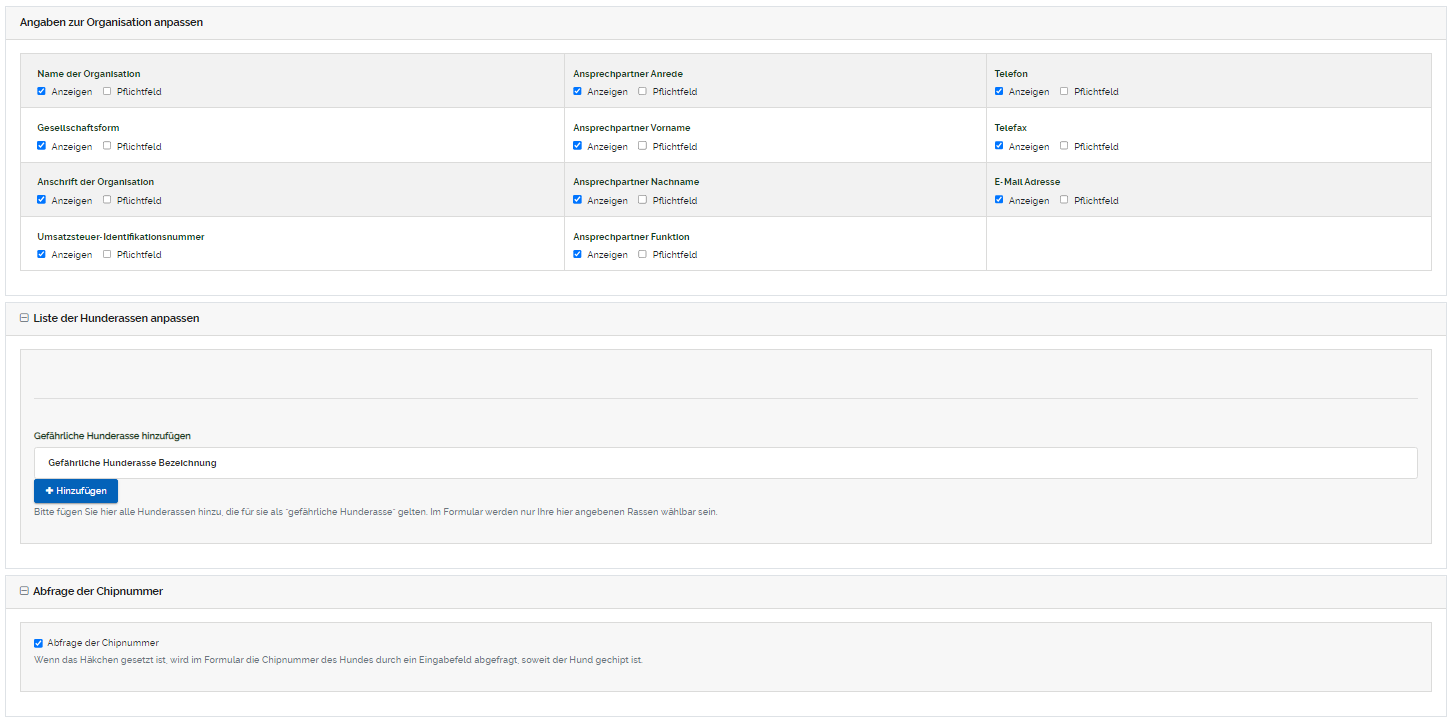
Task: Enable Pflichtfeld for Name der Organisation
Action: click(107, 91)
